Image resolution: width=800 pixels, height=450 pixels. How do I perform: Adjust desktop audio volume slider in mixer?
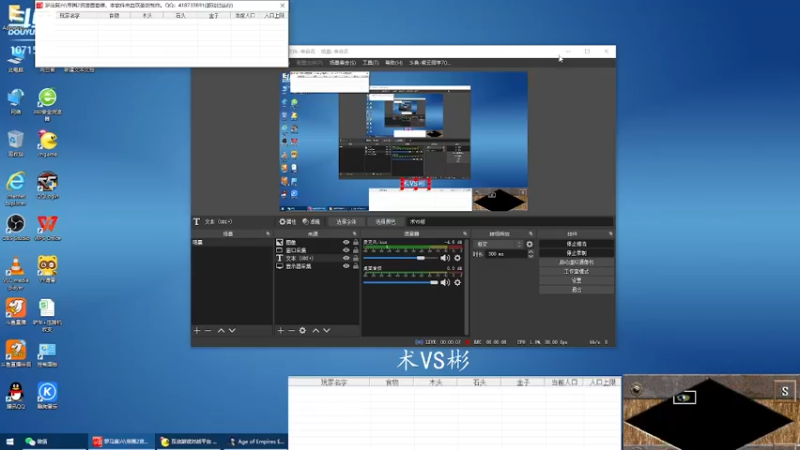401,282
